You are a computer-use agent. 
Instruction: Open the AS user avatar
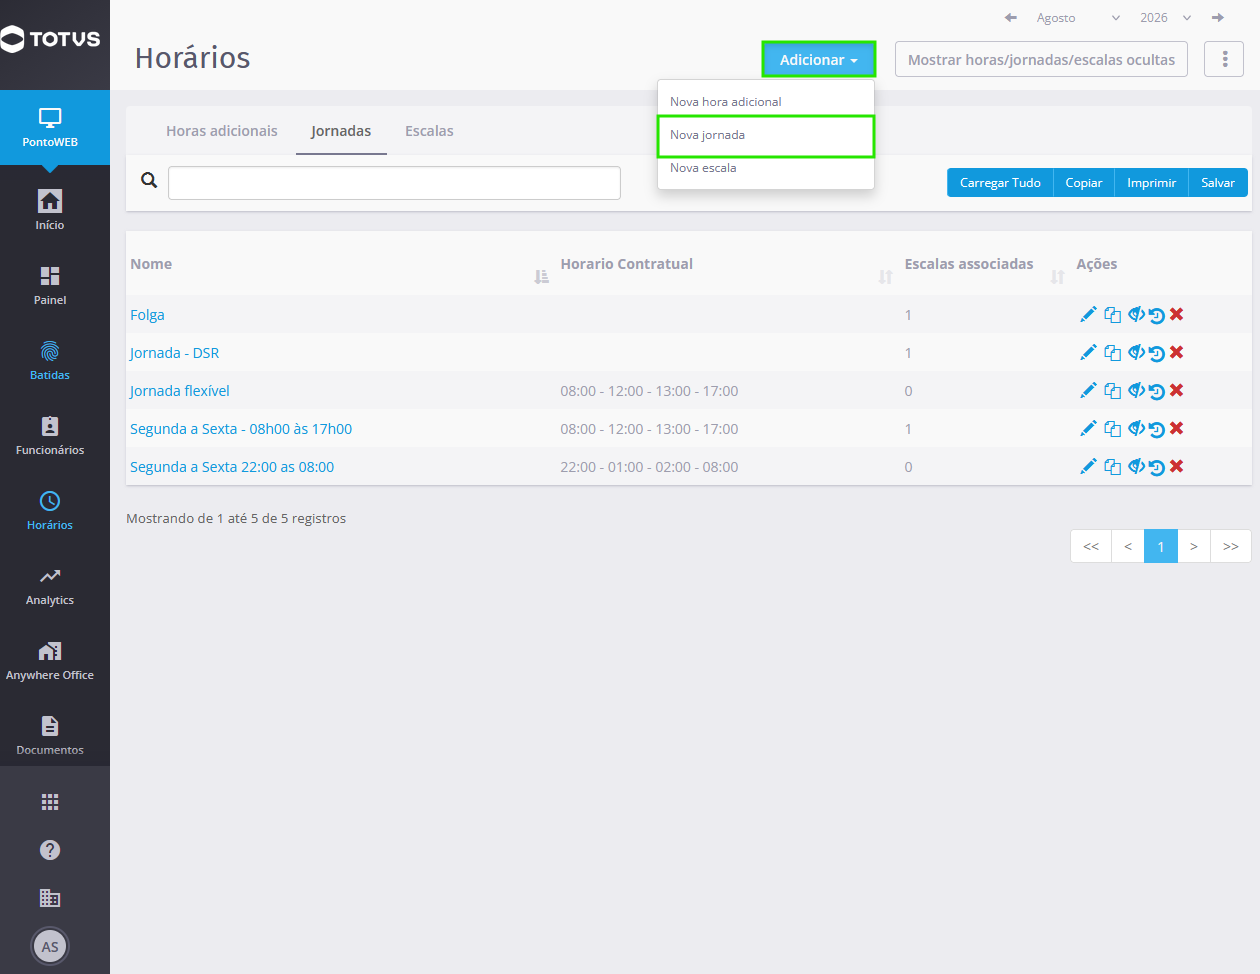click(x=50, y=946)
